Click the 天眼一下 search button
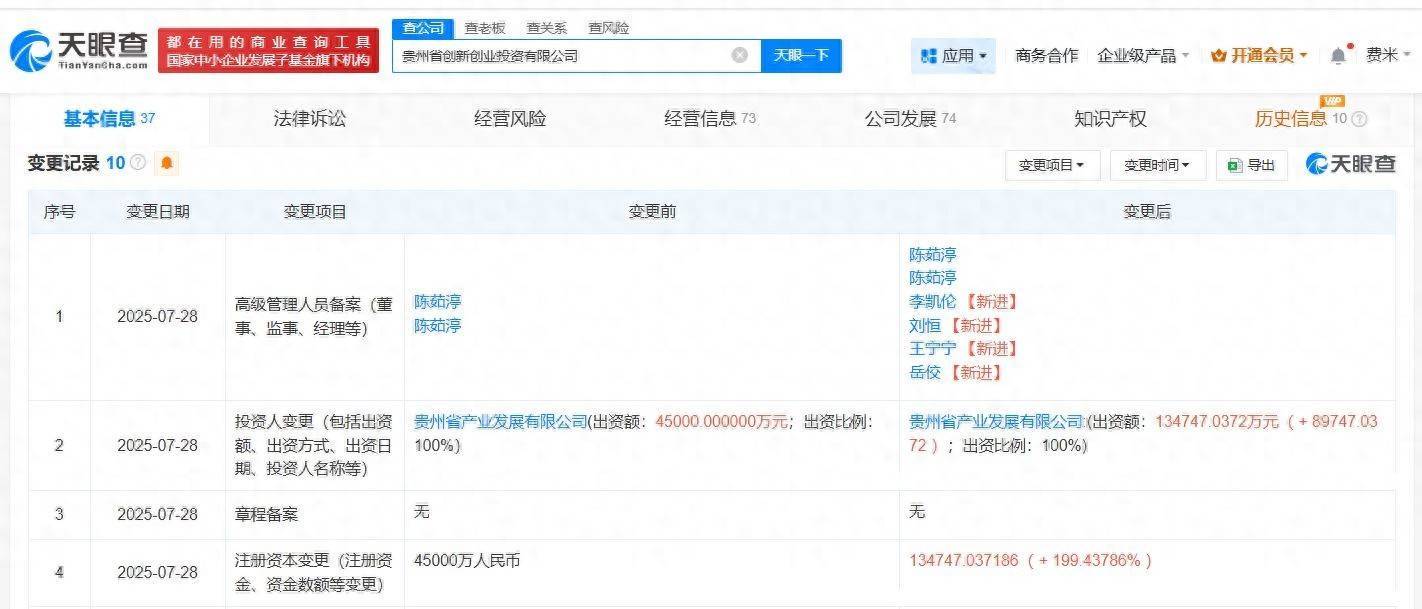1422x609 pixels. point(801,55)
